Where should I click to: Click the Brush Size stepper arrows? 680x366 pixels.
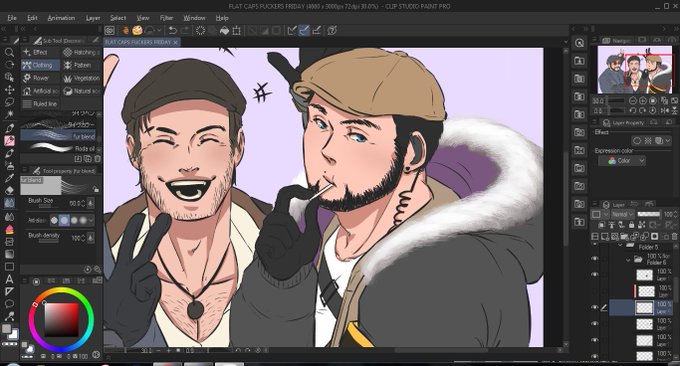(x=83, y=203)
